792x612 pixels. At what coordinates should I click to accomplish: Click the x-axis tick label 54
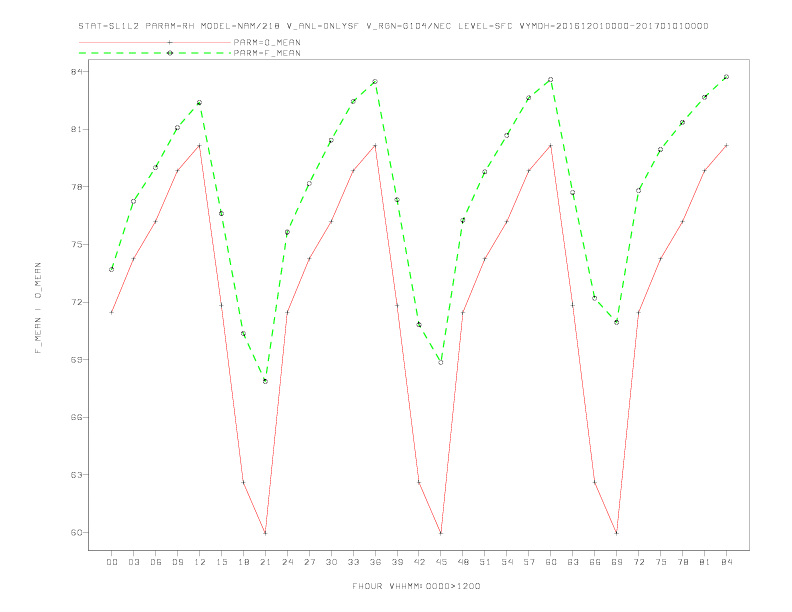(x=507, y=562)
